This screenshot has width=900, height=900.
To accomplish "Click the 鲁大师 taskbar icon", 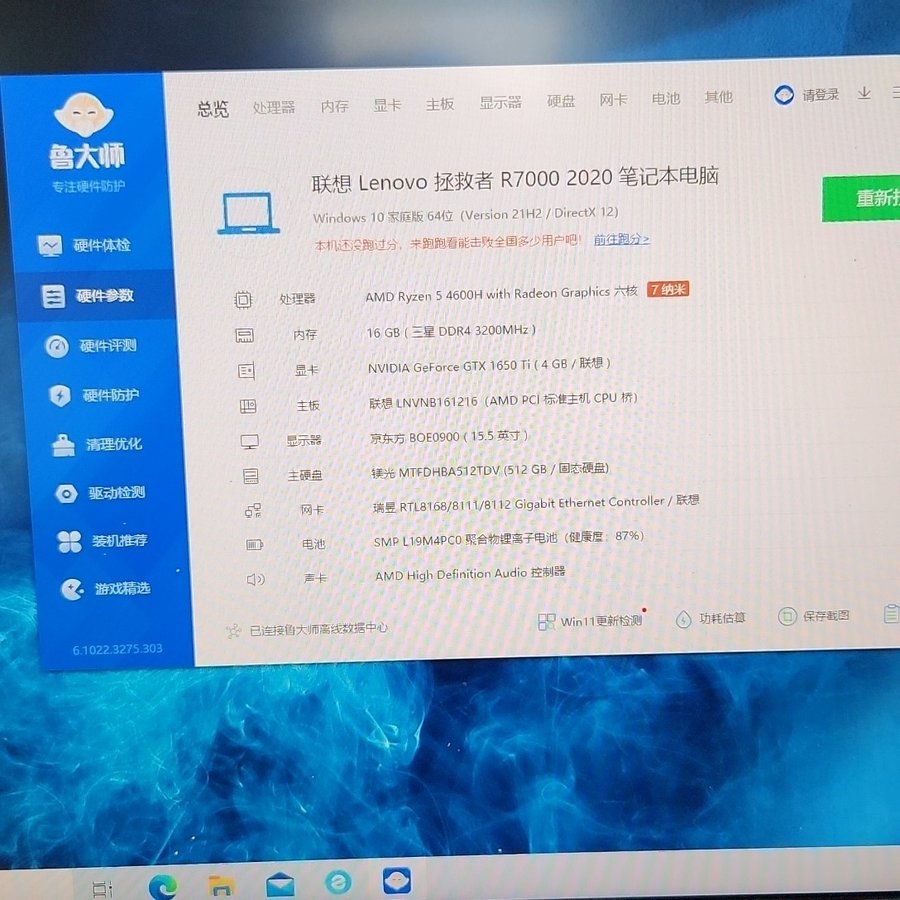I will 397,880.
